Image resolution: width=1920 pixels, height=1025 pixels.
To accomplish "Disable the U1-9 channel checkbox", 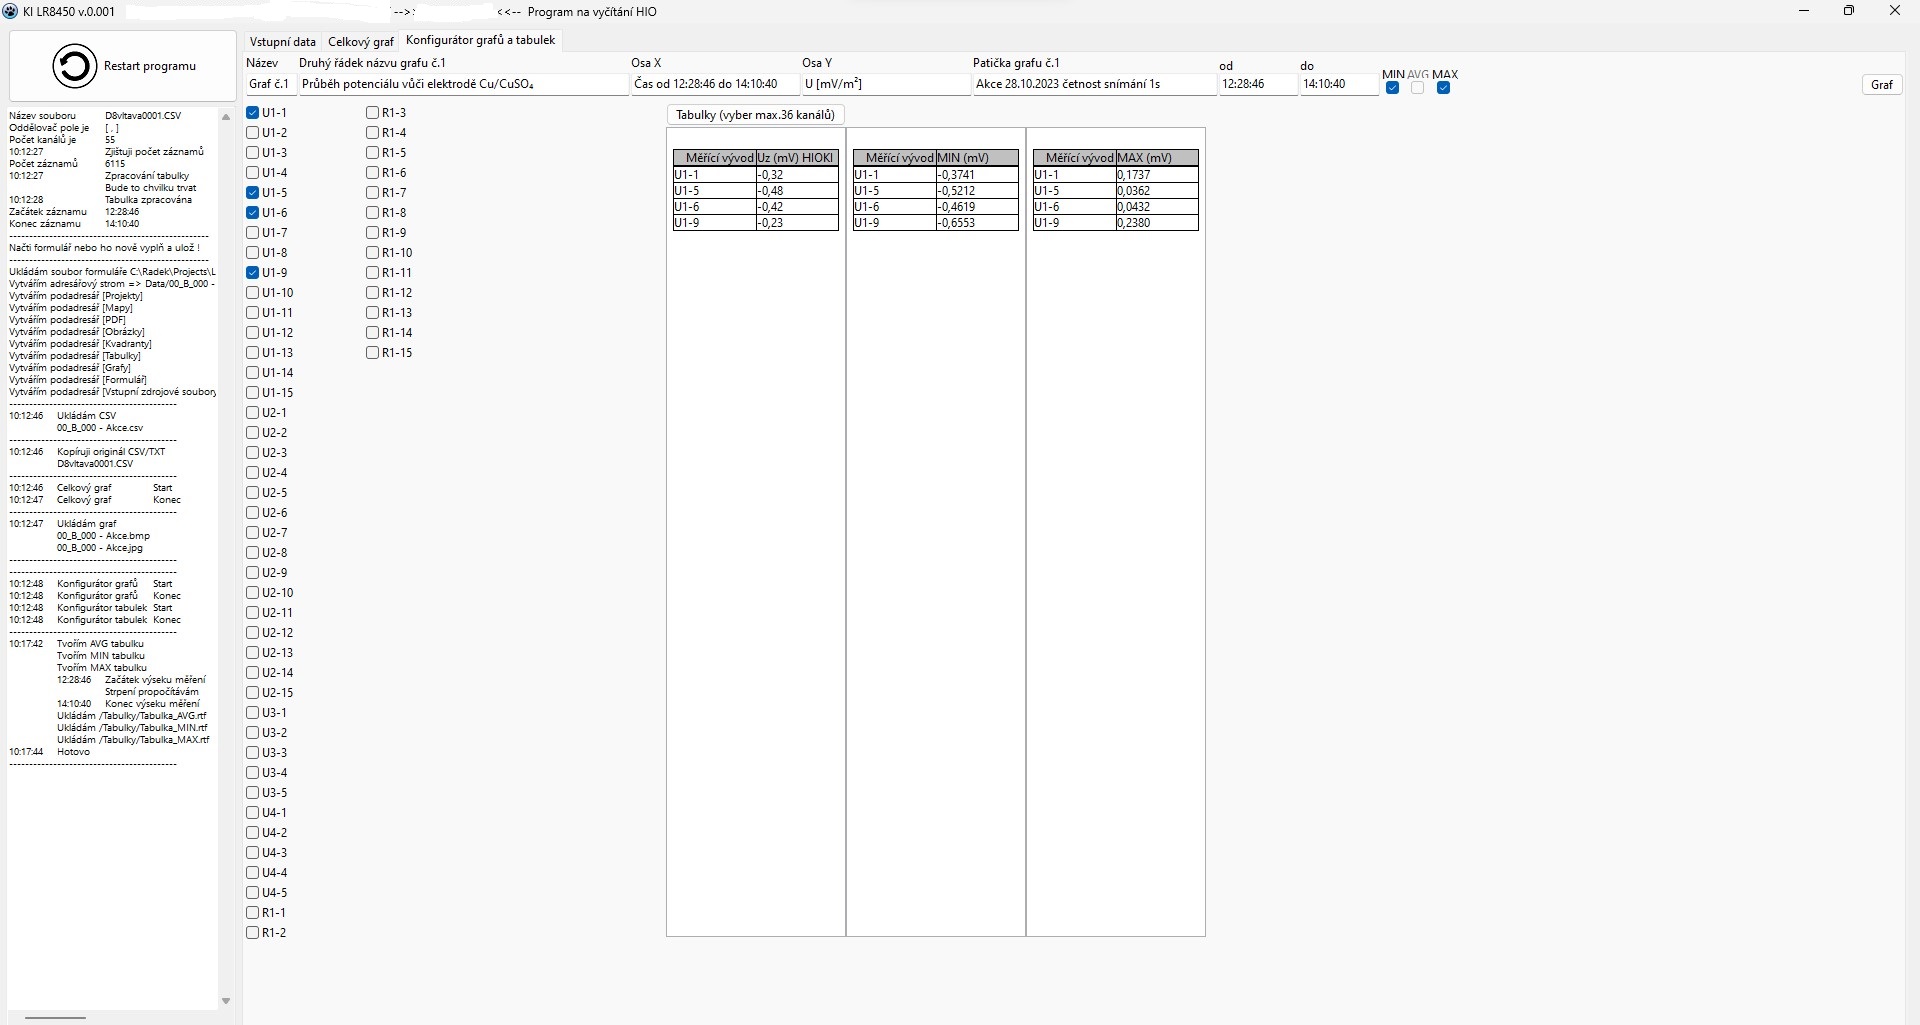I will click(x=253, y=273).
